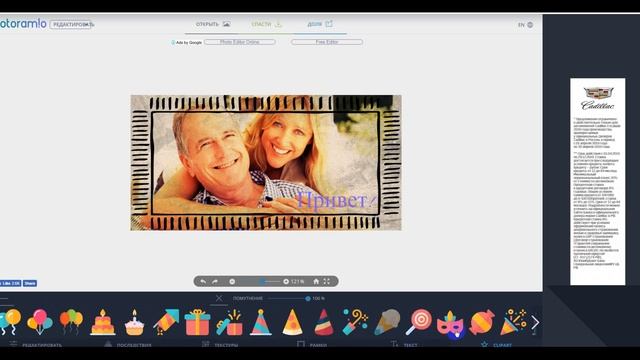Viewport: 640px width, 360px height.
Task: Close the clipart panel with X
Action: tap(219, 298)
